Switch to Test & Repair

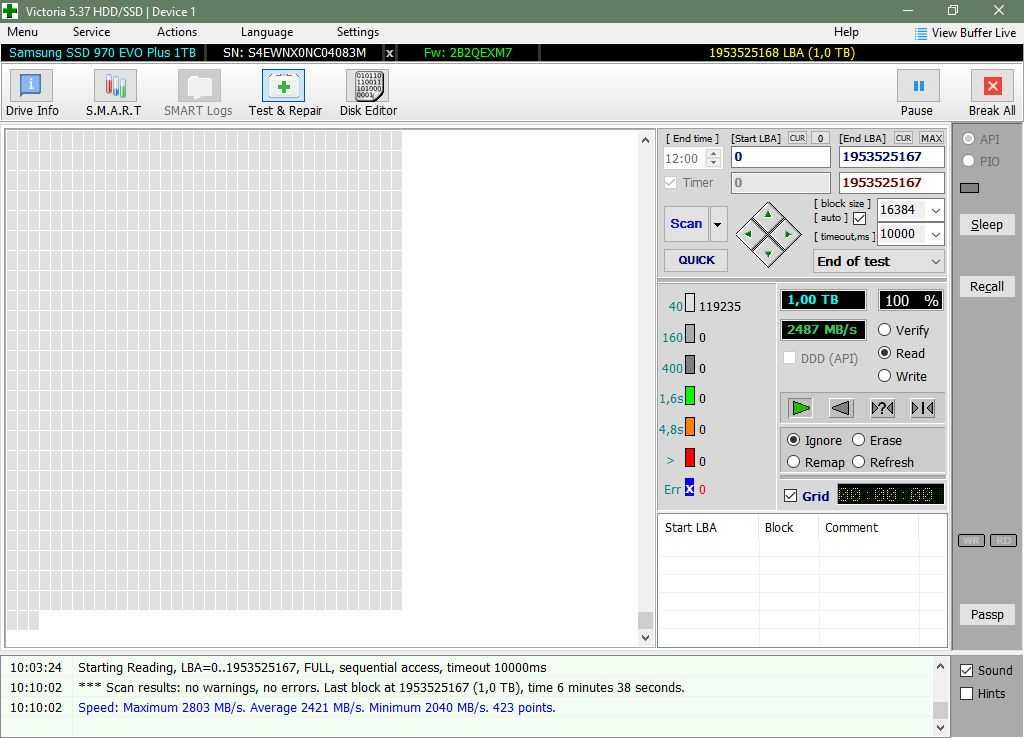click(285, 93)
